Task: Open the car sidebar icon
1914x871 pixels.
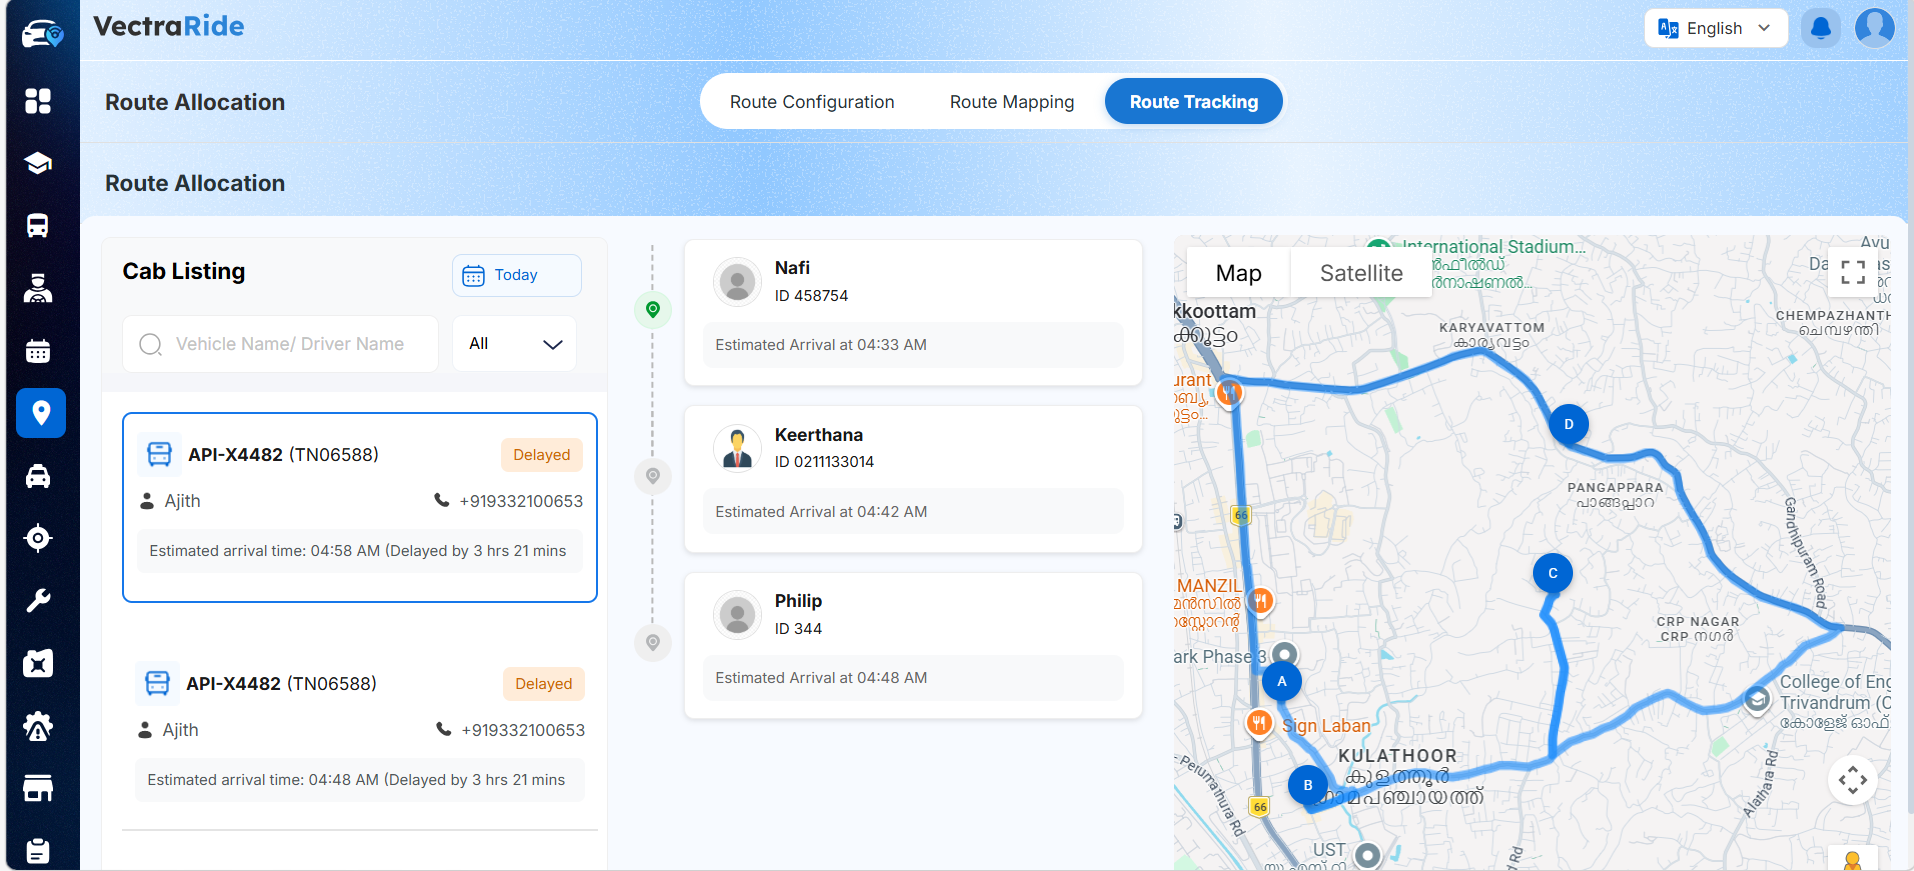Action: click(38, 476)
